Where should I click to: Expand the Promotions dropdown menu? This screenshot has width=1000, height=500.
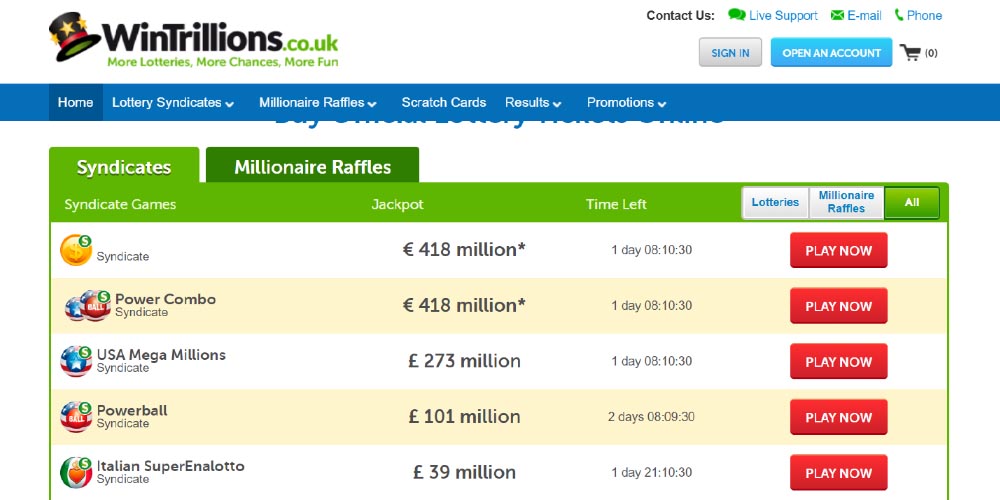coord(626,103)
